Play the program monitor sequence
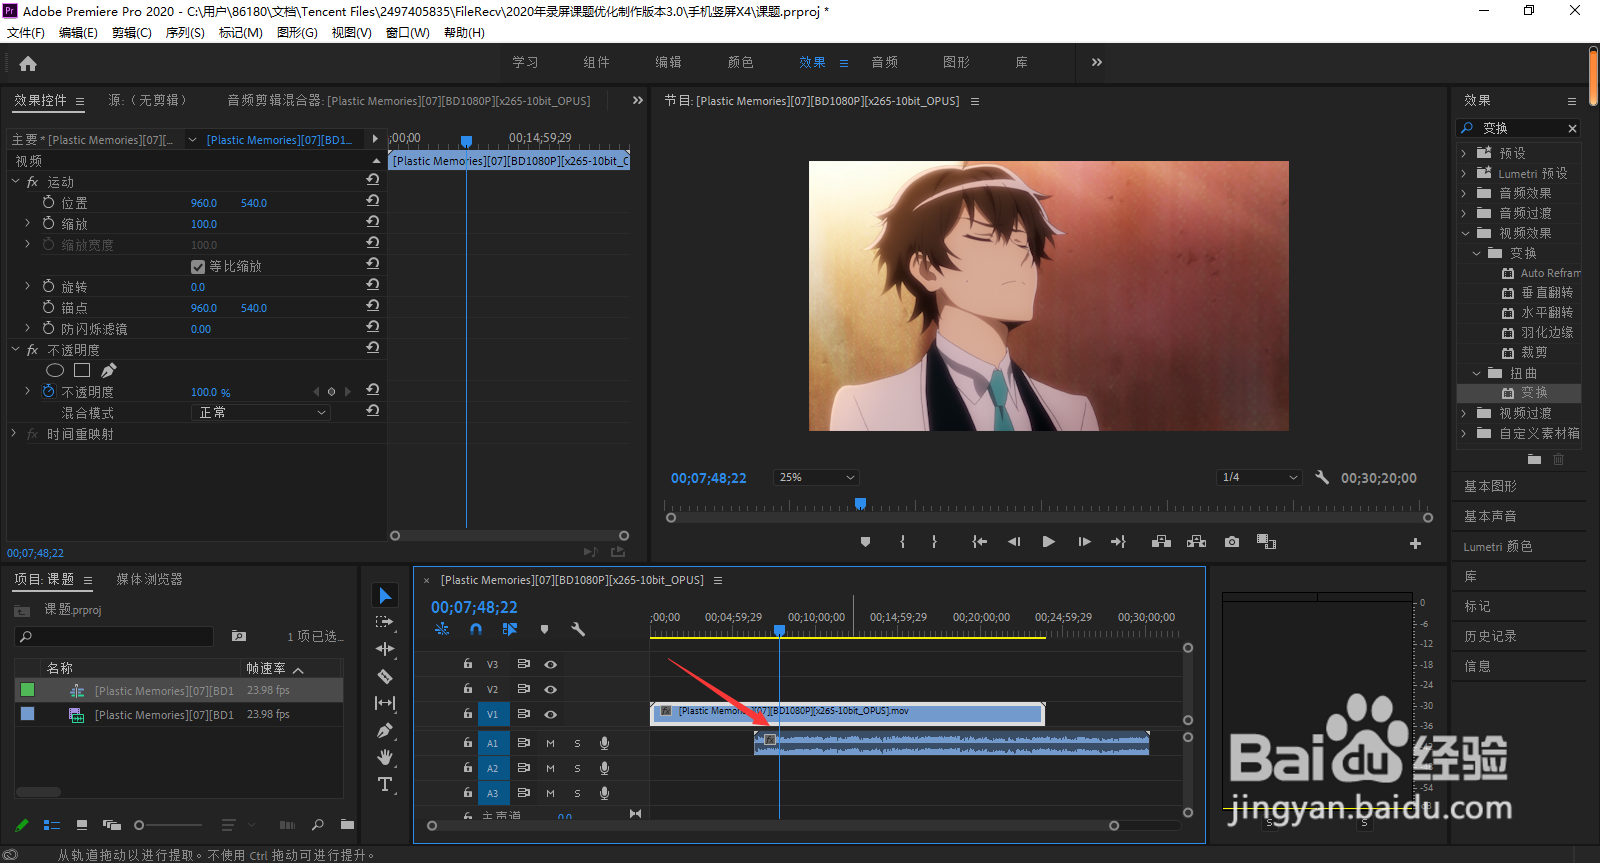 pyautogui.click(x=1048, y=542)
